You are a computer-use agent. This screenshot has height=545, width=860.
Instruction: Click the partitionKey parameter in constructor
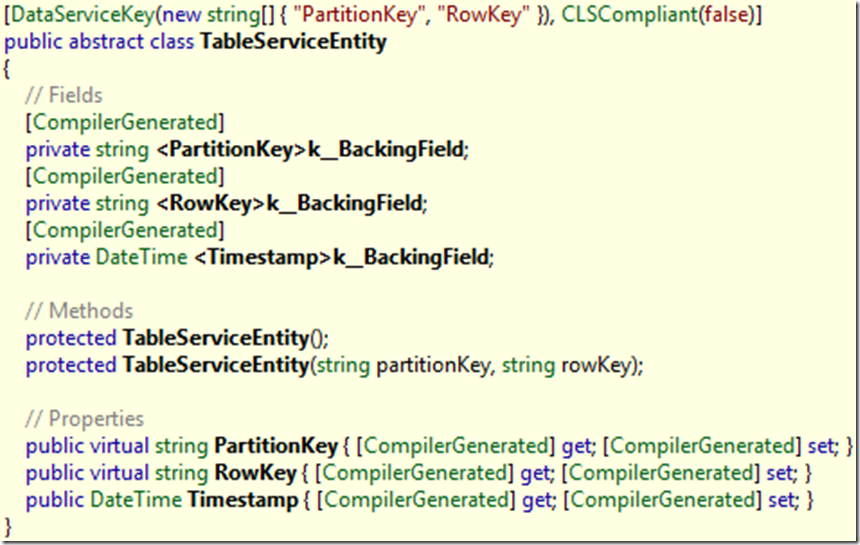(433, 365)
